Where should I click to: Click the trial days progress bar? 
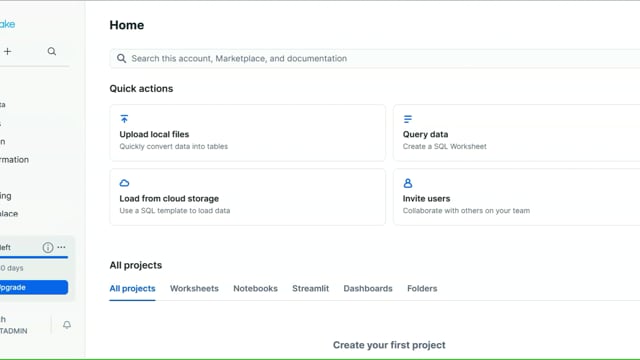click(x=34, y=257)
